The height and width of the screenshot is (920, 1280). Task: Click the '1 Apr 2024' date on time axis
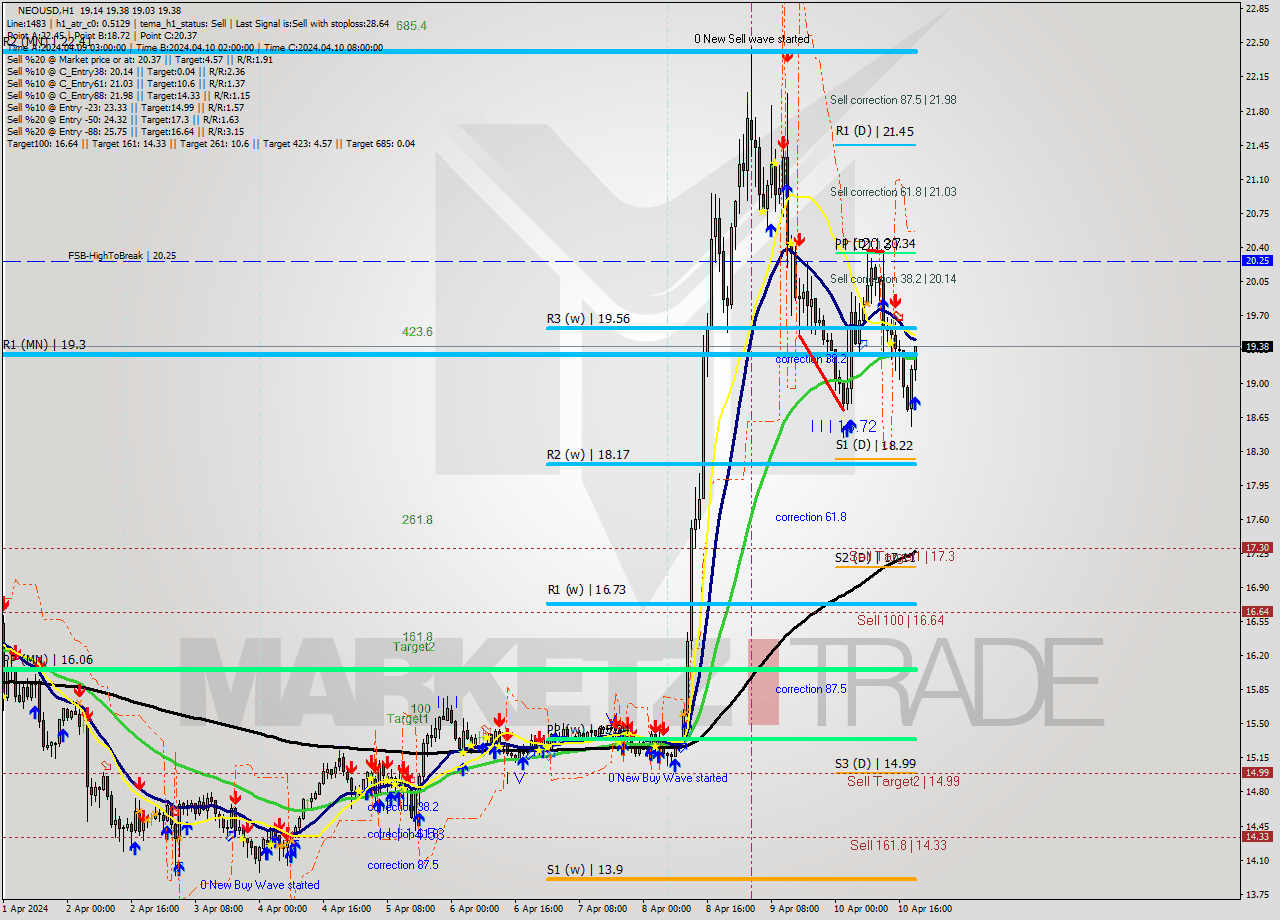click(x=23, y=909)
